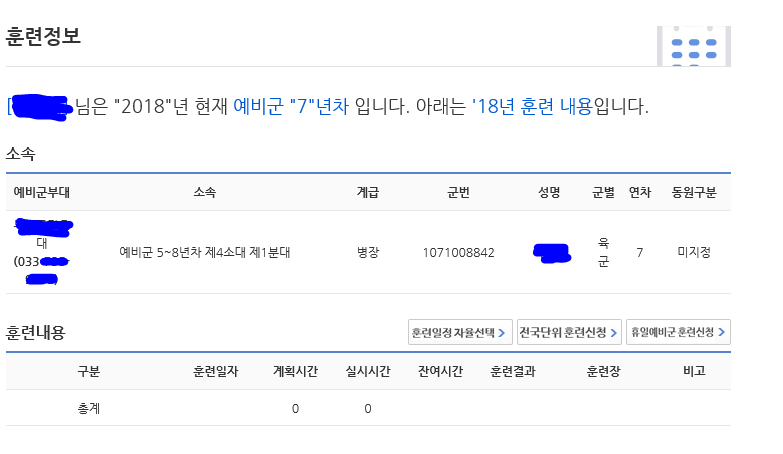Select the 비고 column header
The width and height of the screenshot is (783, 454).
(694, 371)
